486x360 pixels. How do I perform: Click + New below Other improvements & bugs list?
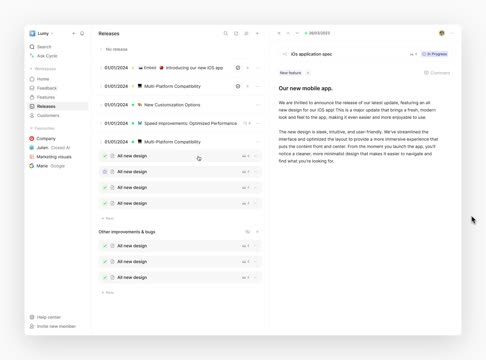point(108,292)
